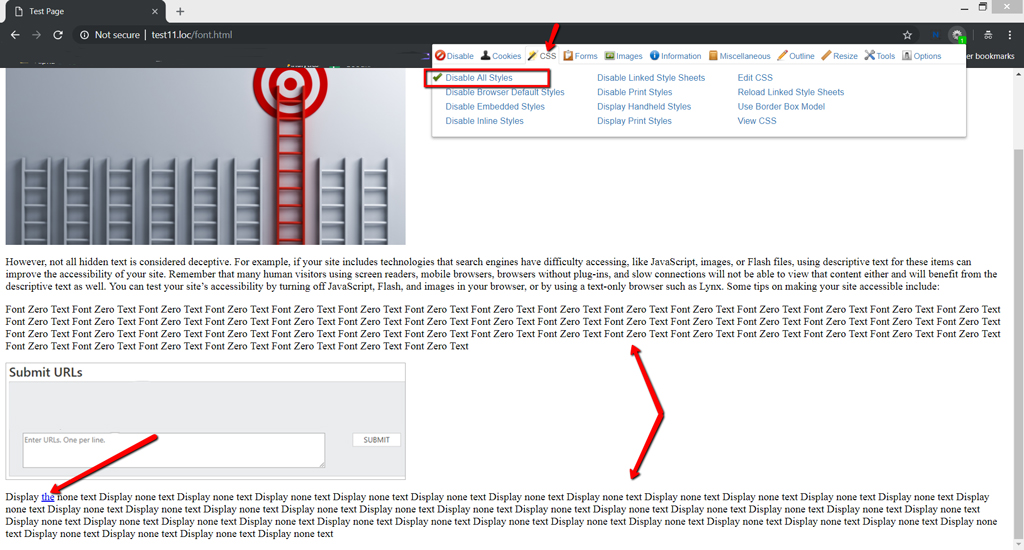Select the Test Page tab
This screenshot has width=1024, height=550.
(85, 11)
